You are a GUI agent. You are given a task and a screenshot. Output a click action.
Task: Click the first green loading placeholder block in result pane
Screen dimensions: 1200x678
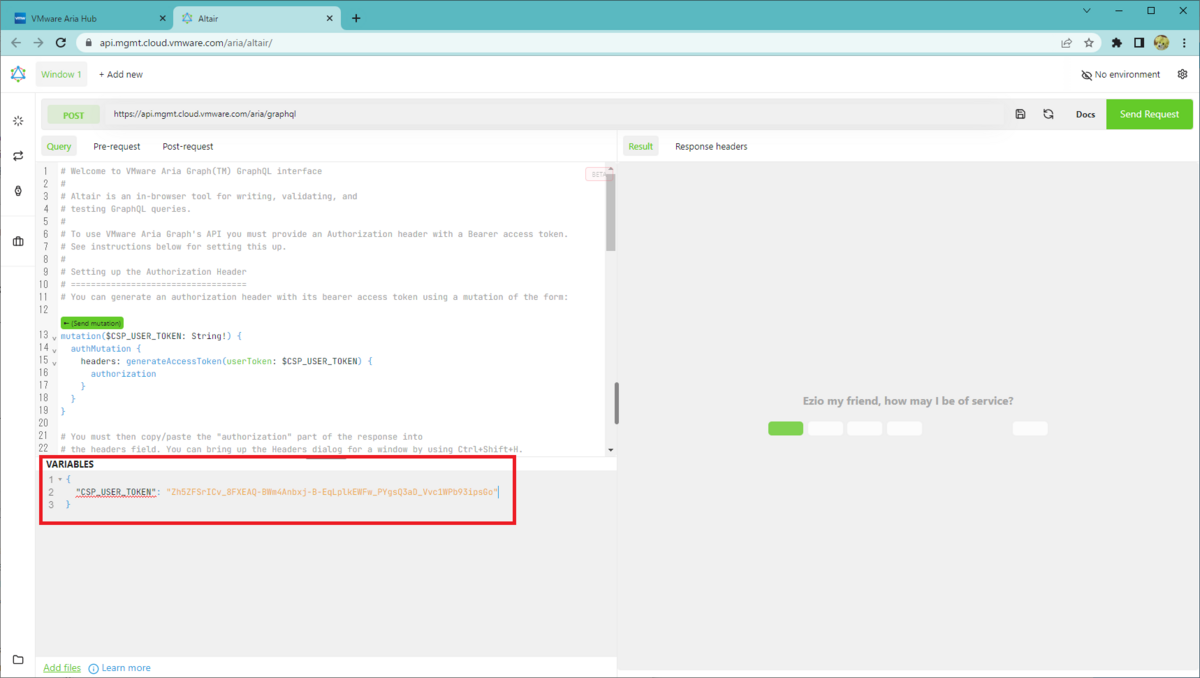click(x=786, y=428)
